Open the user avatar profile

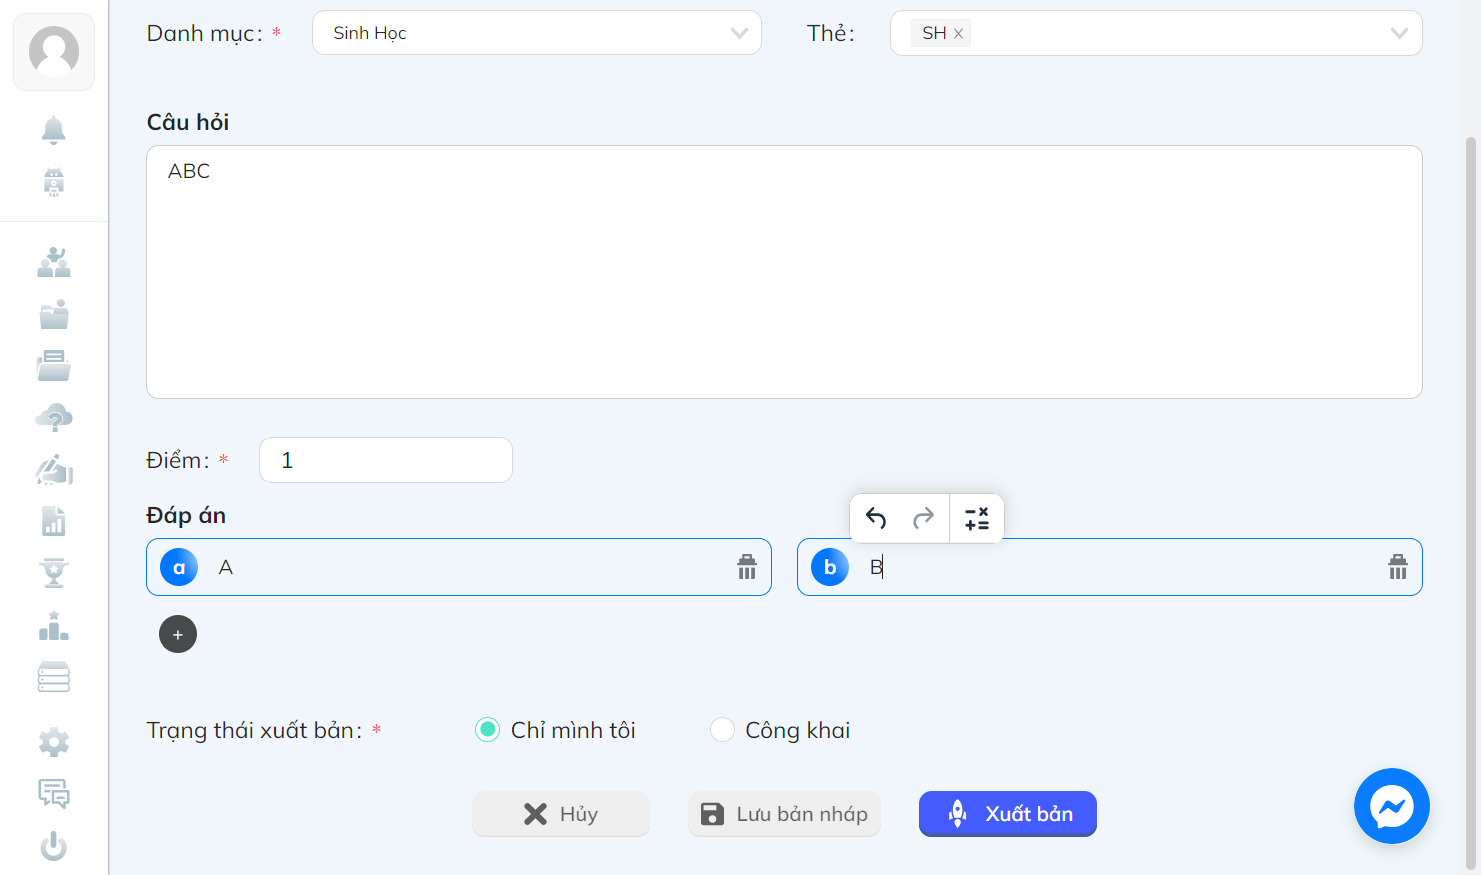(54, 51)
